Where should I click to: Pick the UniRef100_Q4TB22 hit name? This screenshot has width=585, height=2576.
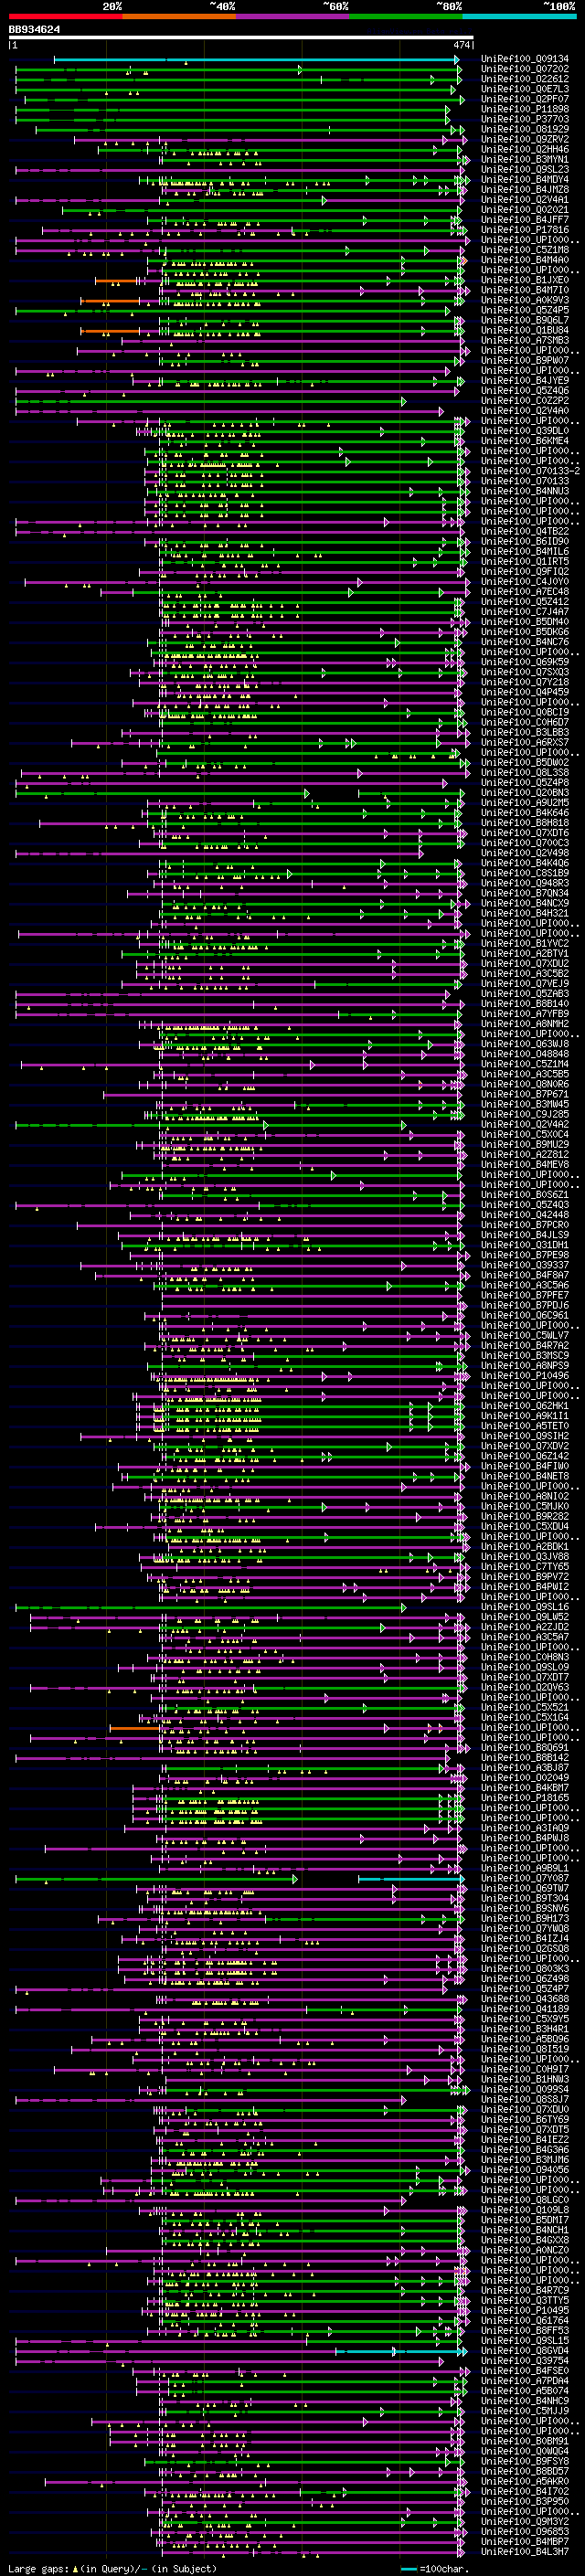click(x=525, y=531)
